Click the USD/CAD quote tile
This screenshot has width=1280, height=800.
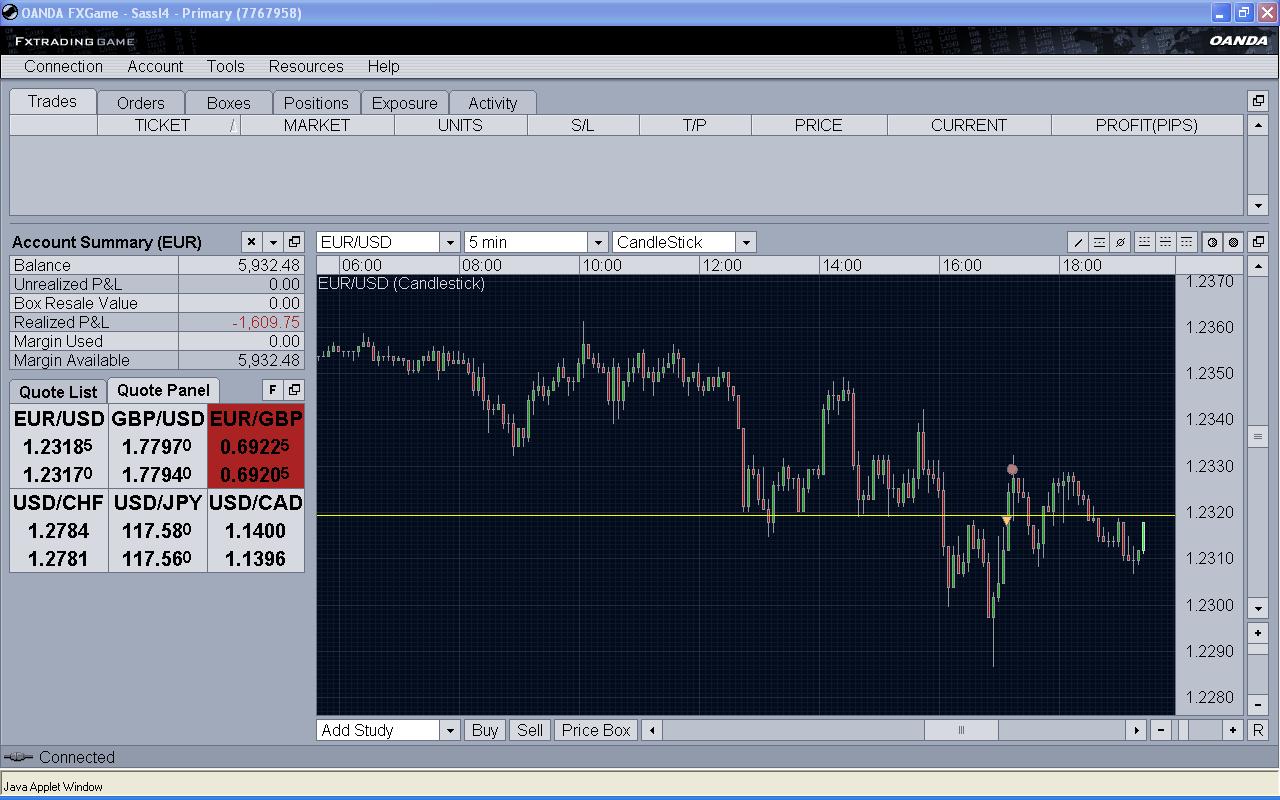coord(256,530)
